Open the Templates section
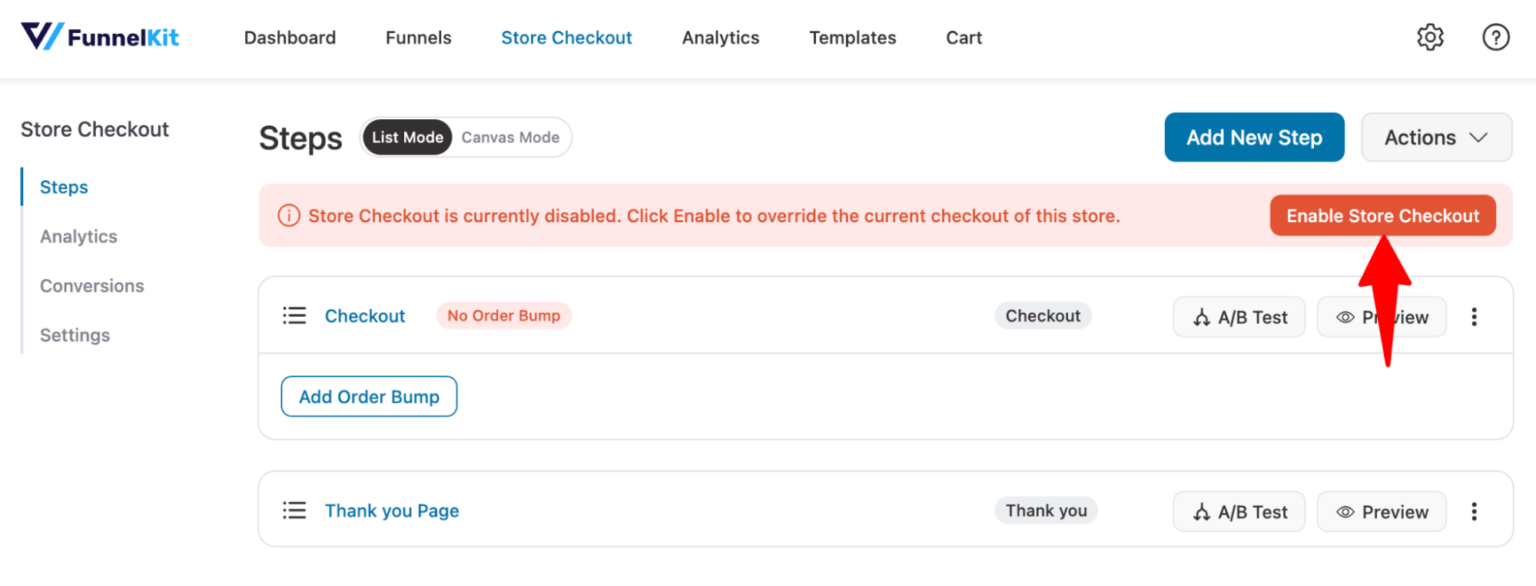1536x586 pixels. (x=852, y=37)
